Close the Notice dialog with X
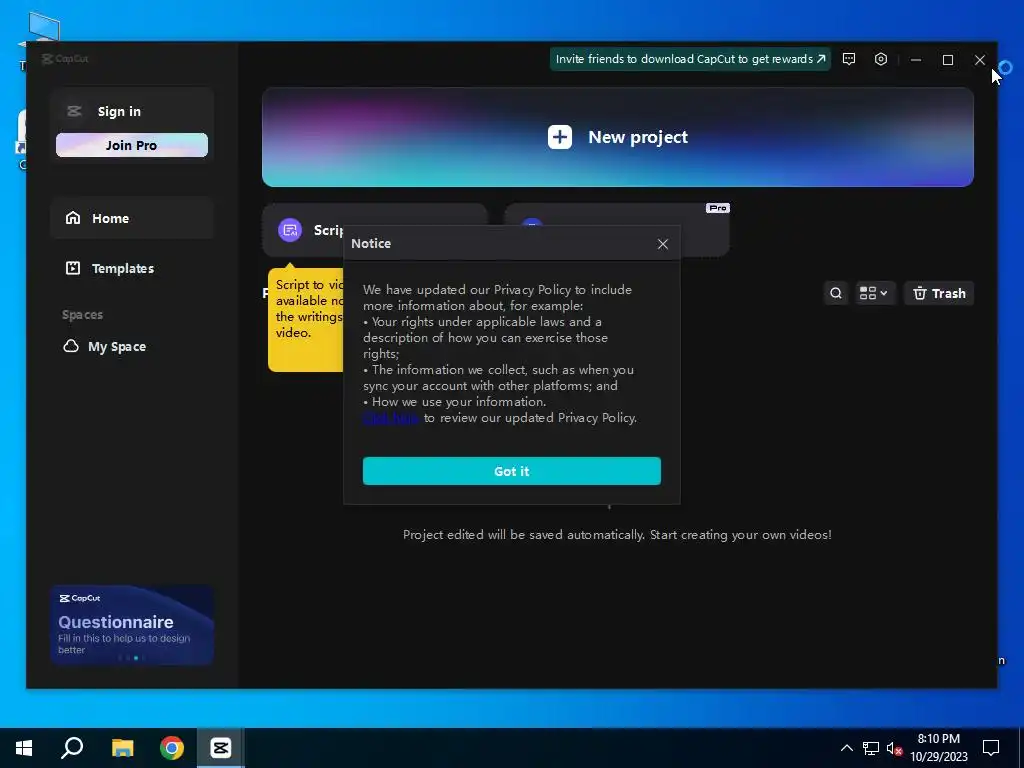The image size is (1024, 768). tap(663, 244)
